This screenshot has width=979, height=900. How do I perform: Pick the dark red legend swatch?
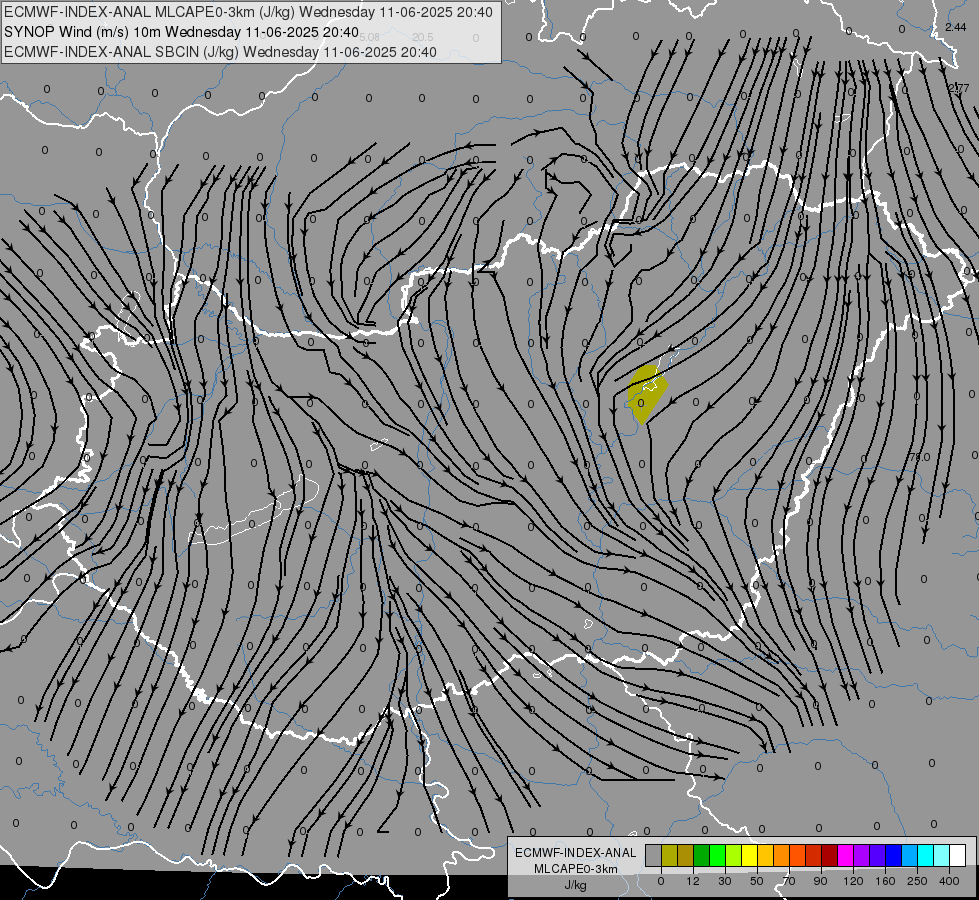tap(830, 855)
